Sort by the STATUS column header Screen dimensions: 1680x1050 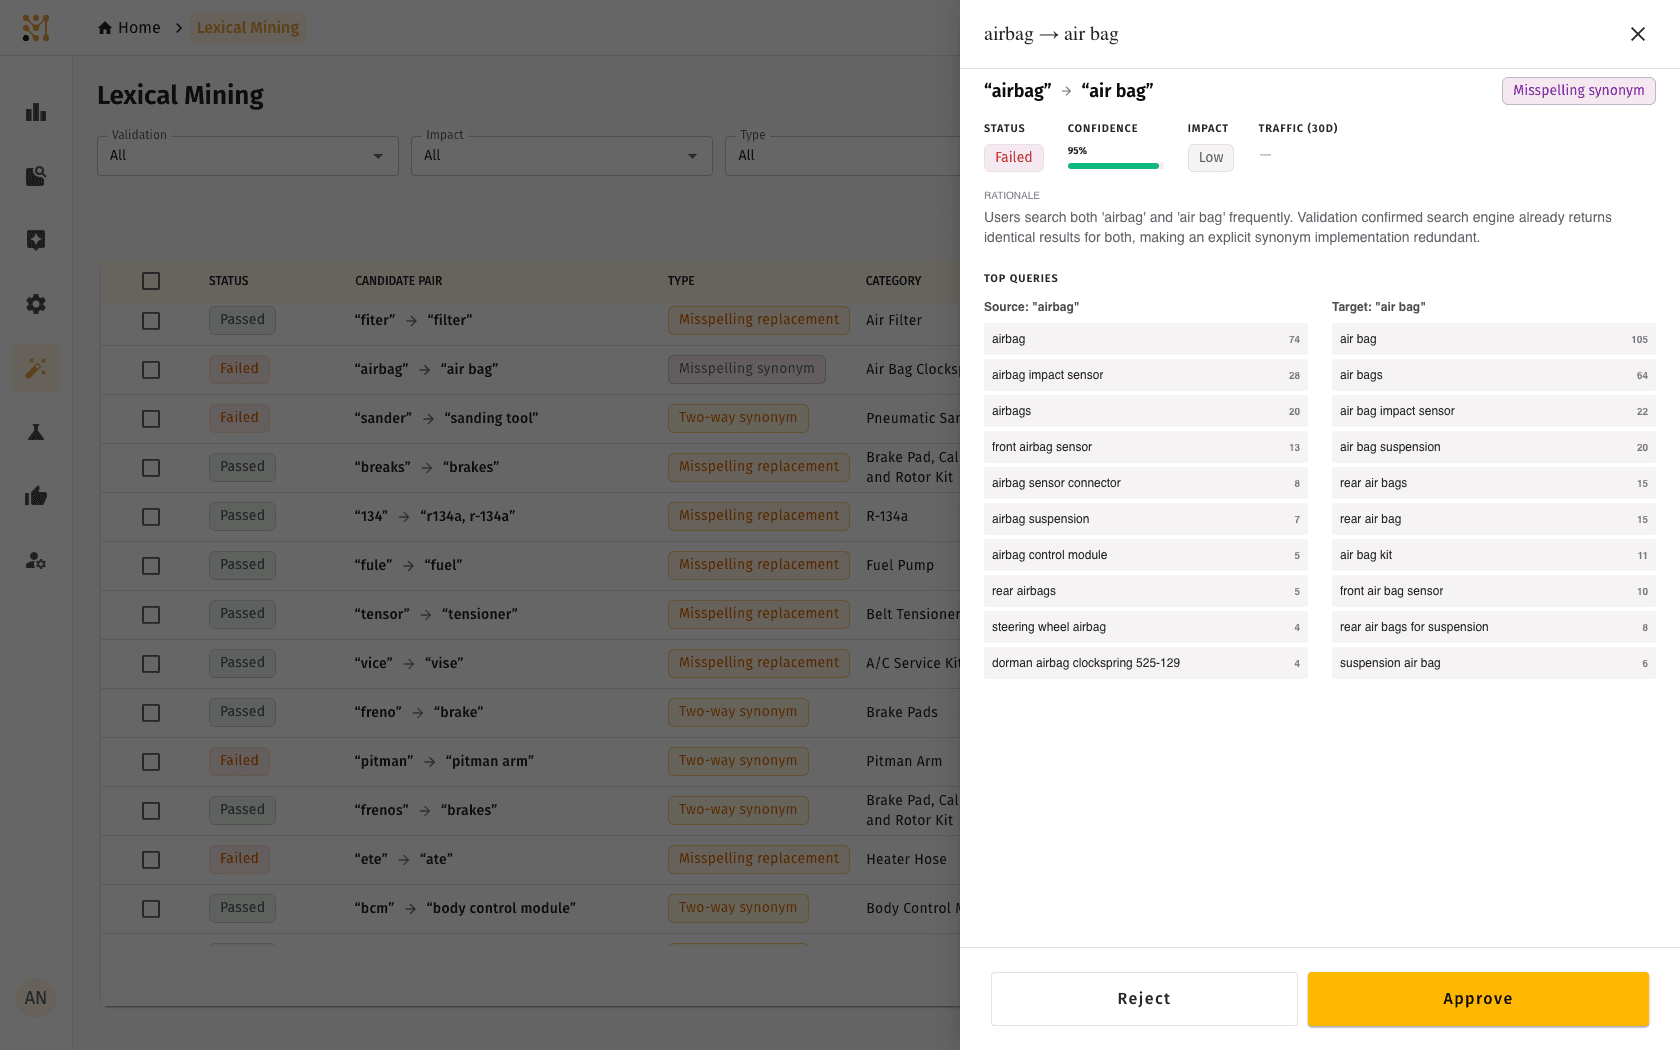[228, 281]
